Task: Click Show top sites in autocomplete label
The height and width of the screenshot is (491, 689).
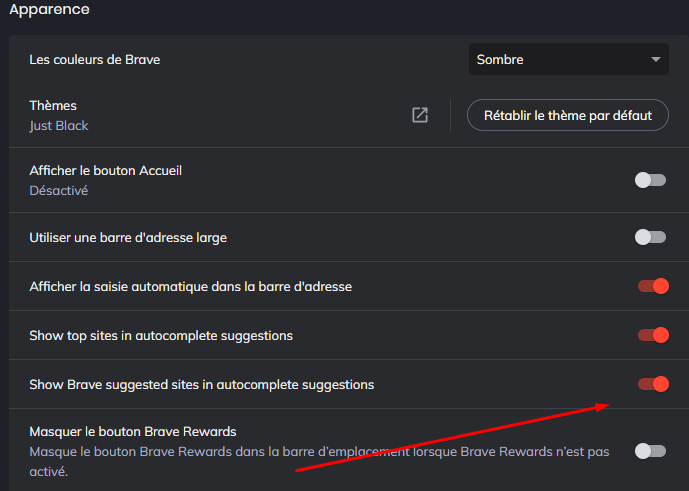Action: click(161, 336)
